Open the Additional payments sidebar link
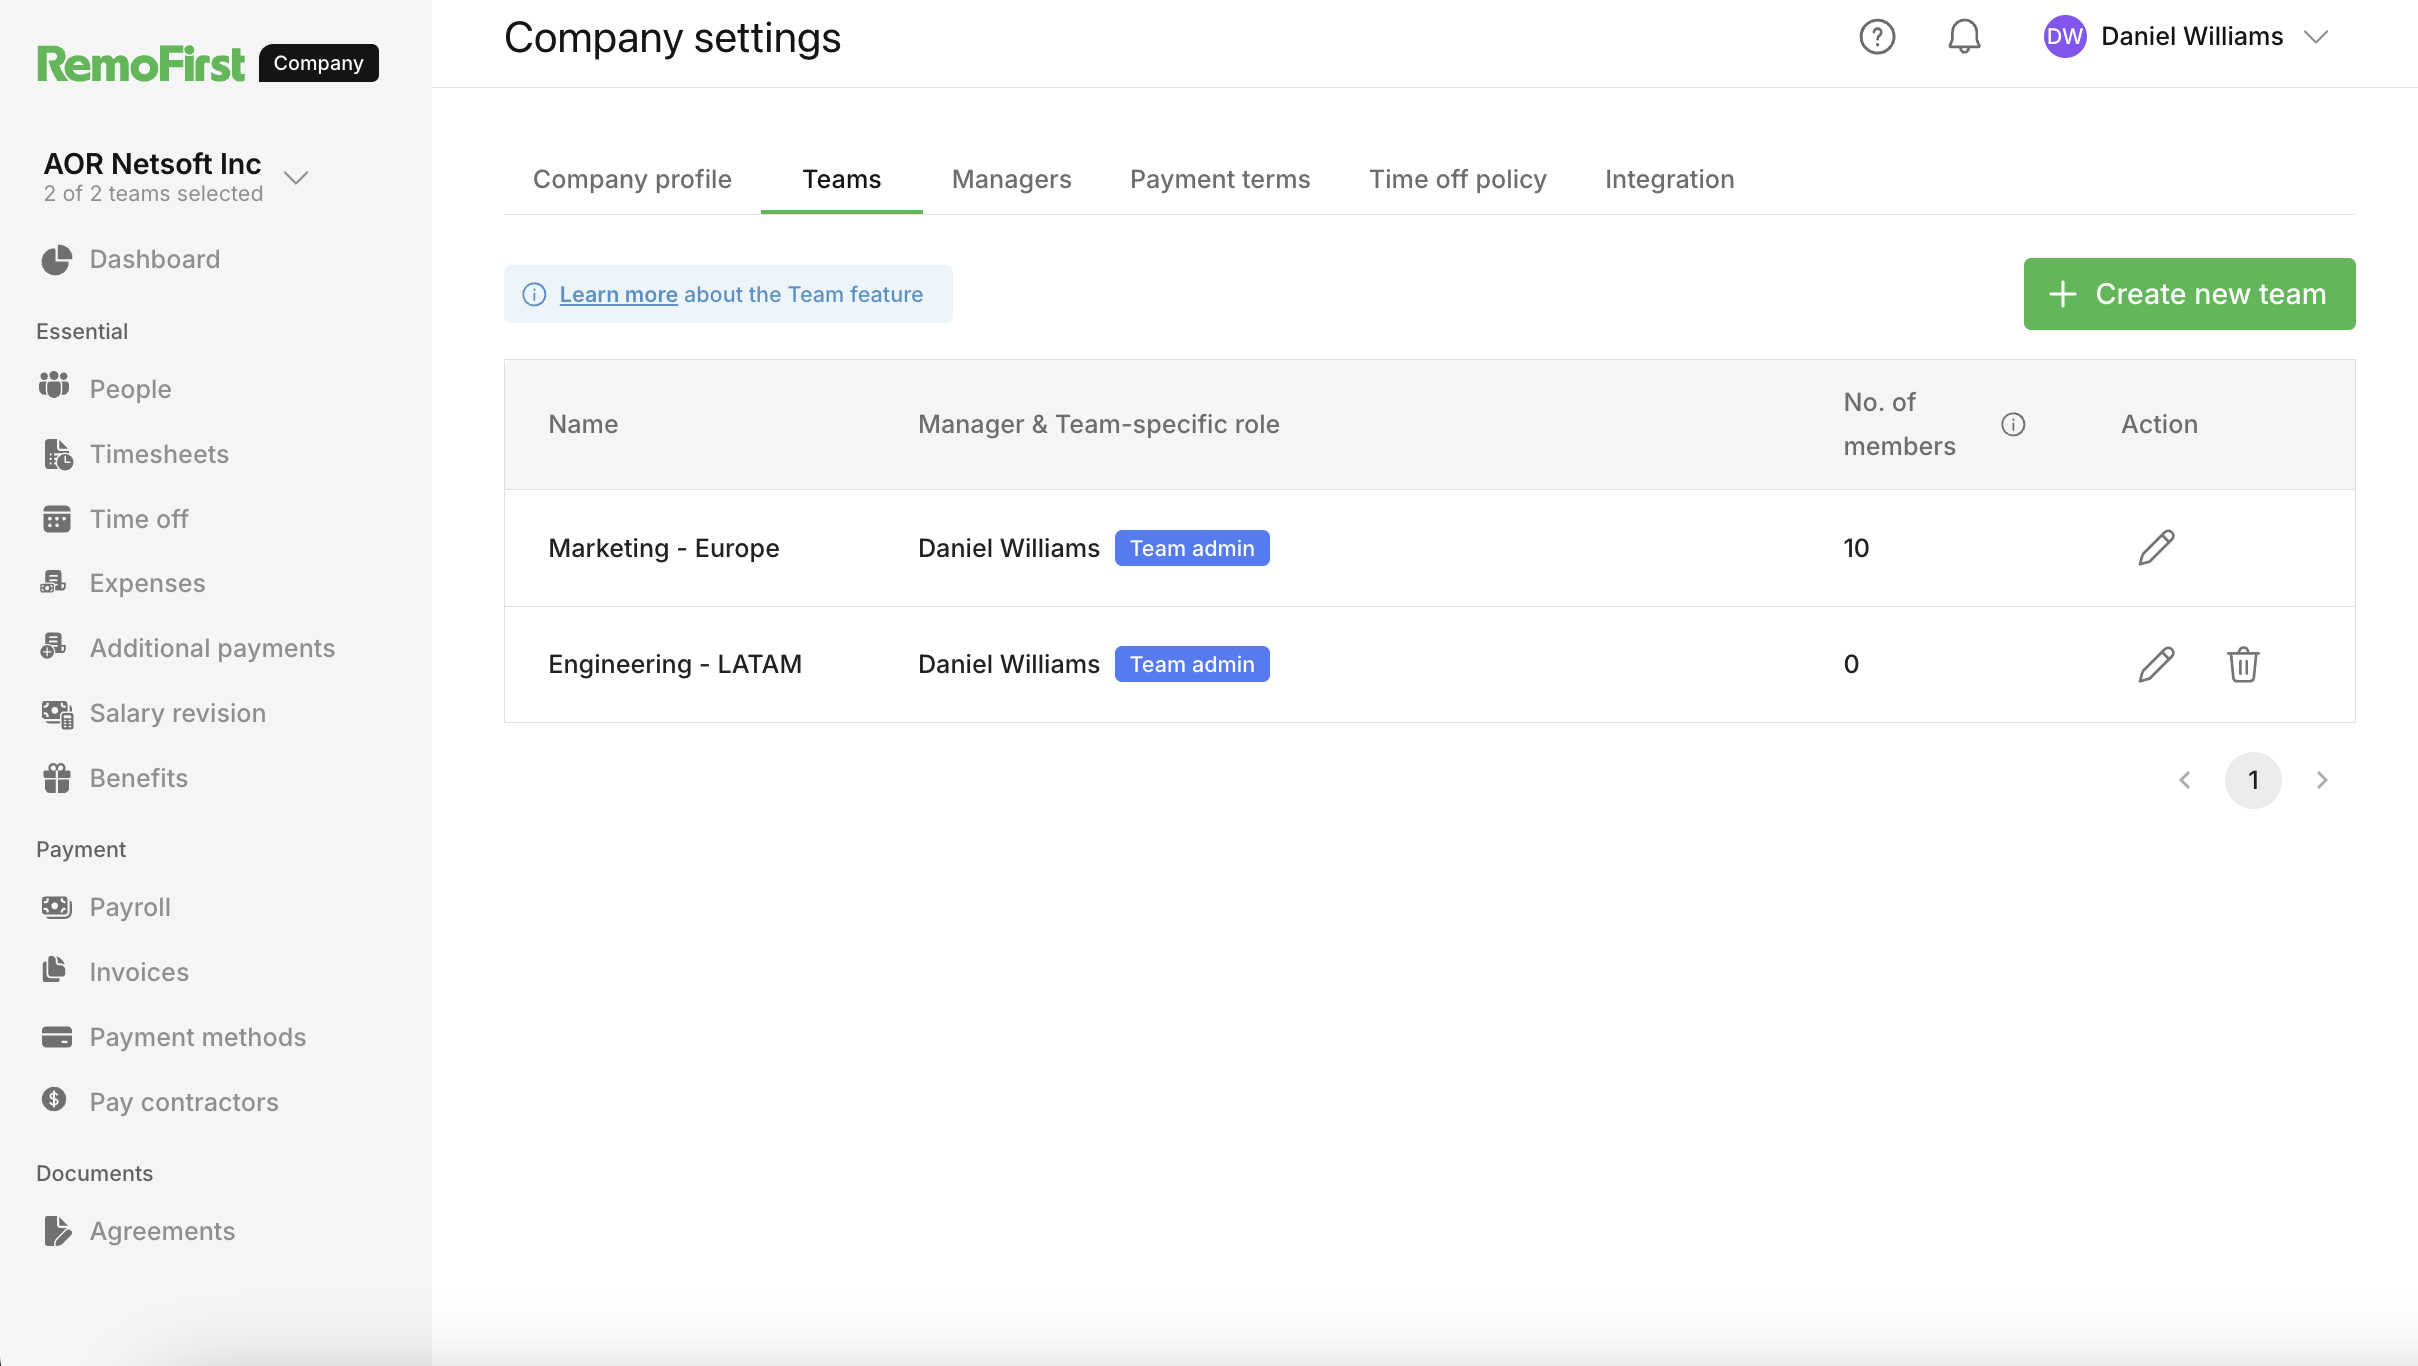 (x=213, y=648)
